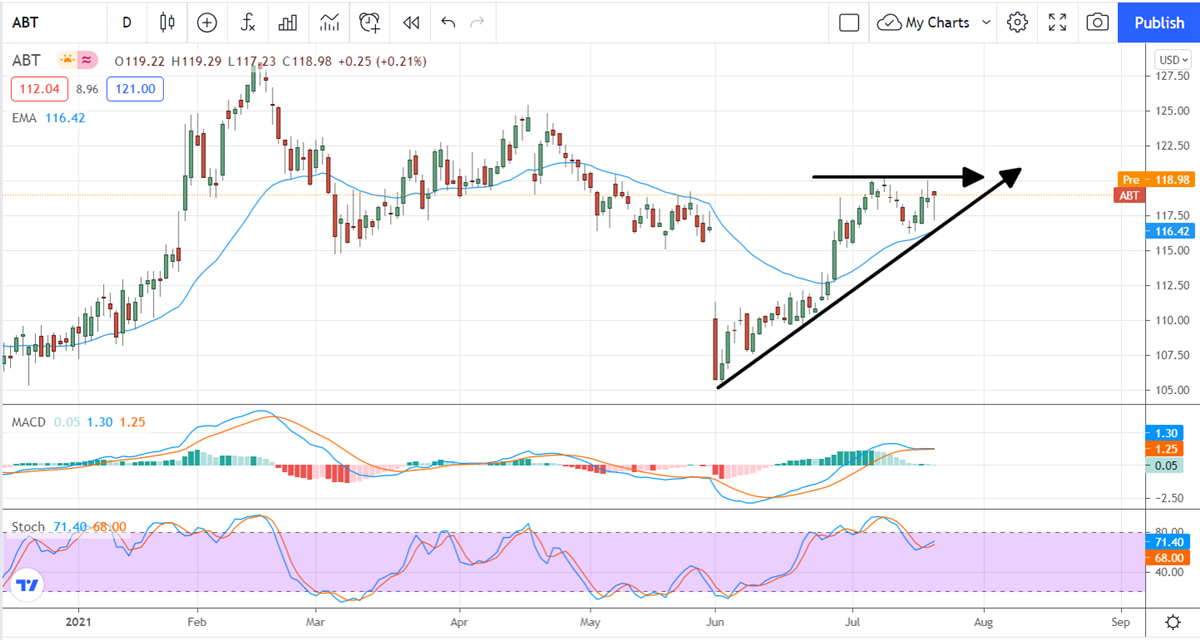Open indicator templates
Image resolution: width=1200 pixels, height=640 pixels.
click(x=328, y=22)
